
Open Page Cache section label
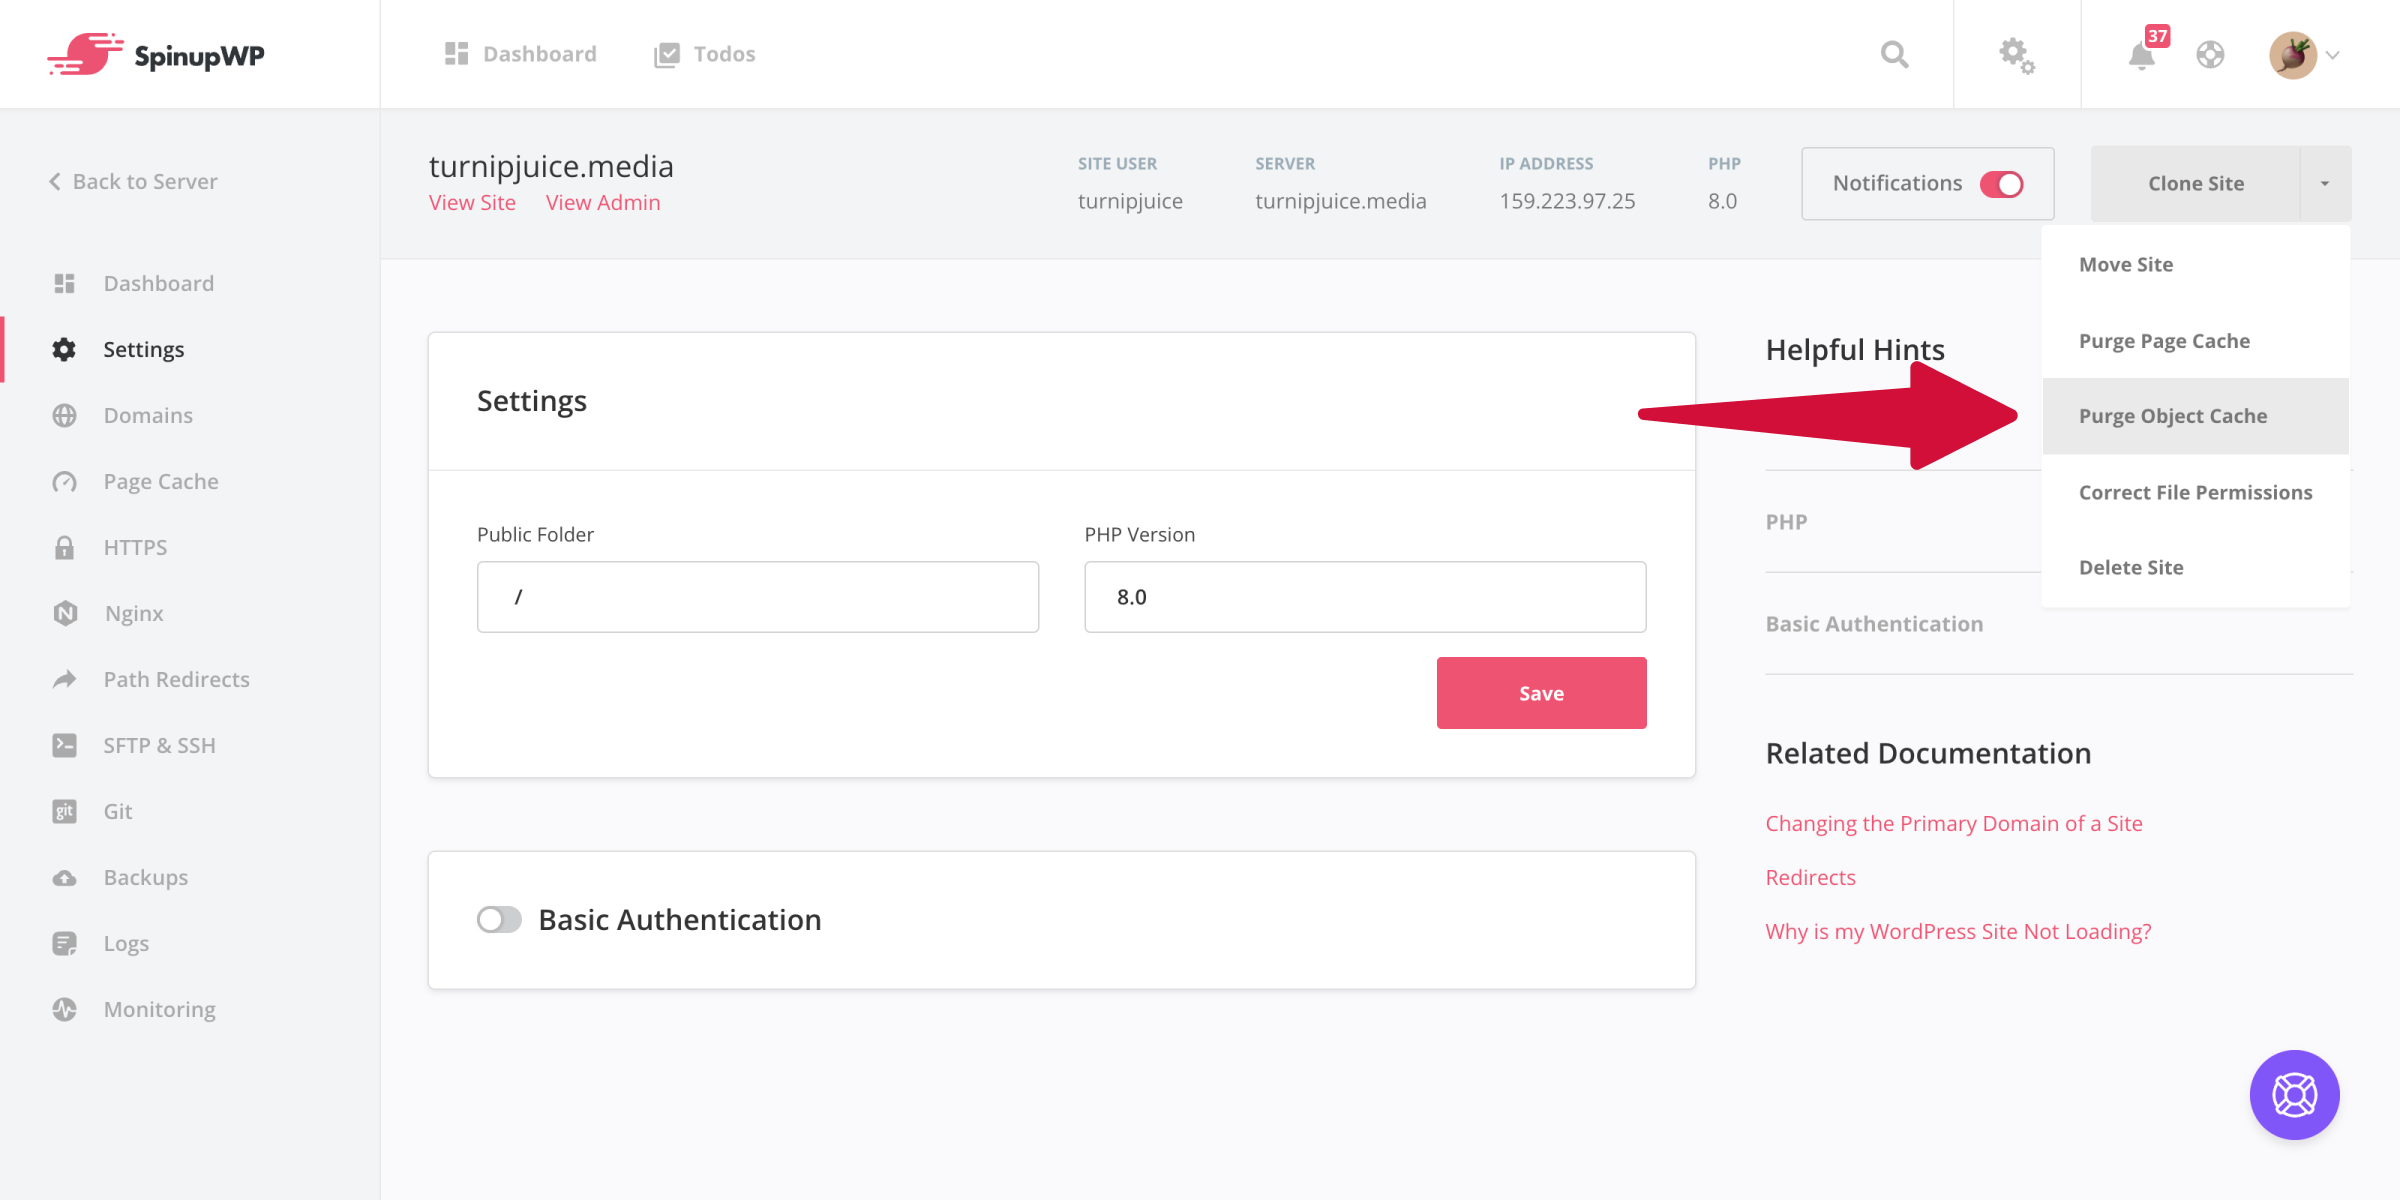click(161, 481)
